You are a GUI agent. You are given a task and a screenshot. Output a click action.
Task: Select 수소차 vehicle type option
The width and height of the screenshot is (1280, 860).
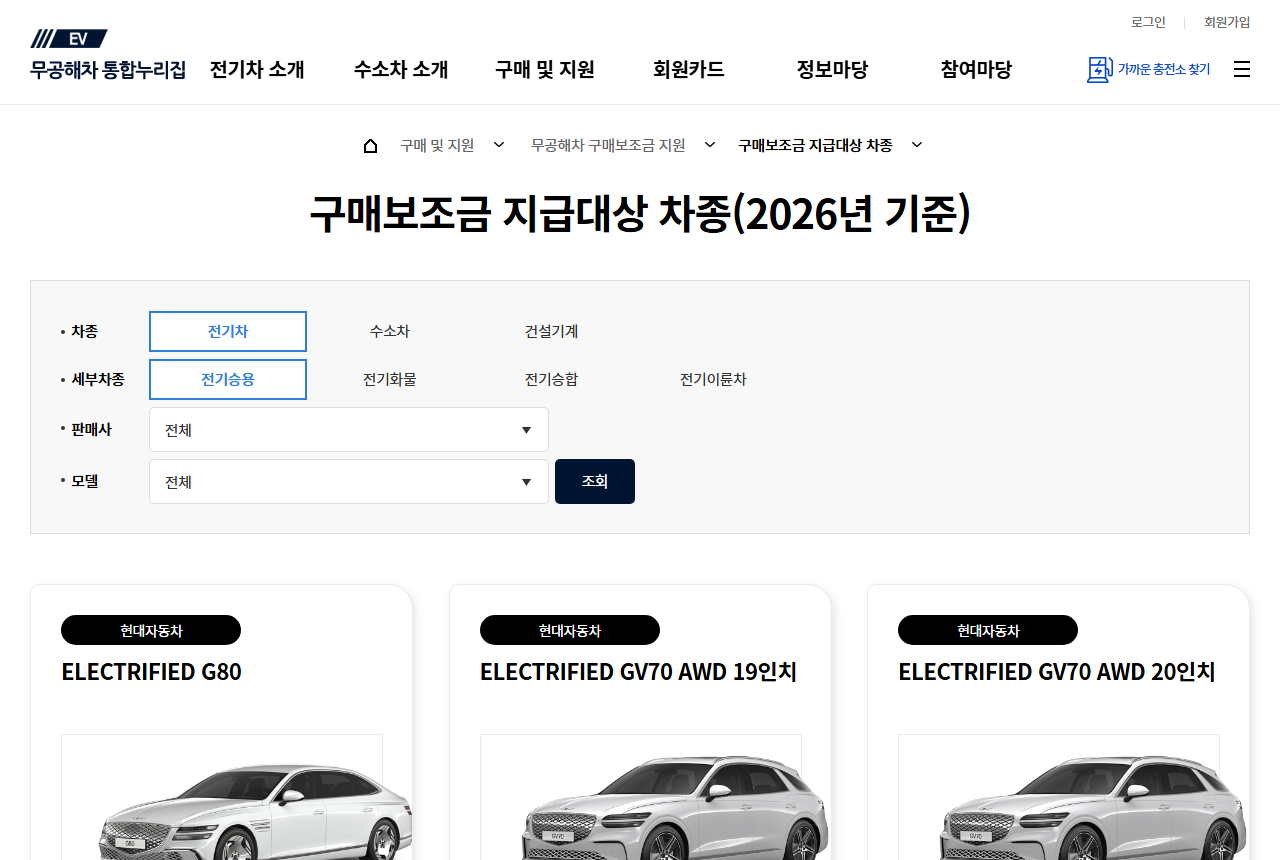coord(389,332)
